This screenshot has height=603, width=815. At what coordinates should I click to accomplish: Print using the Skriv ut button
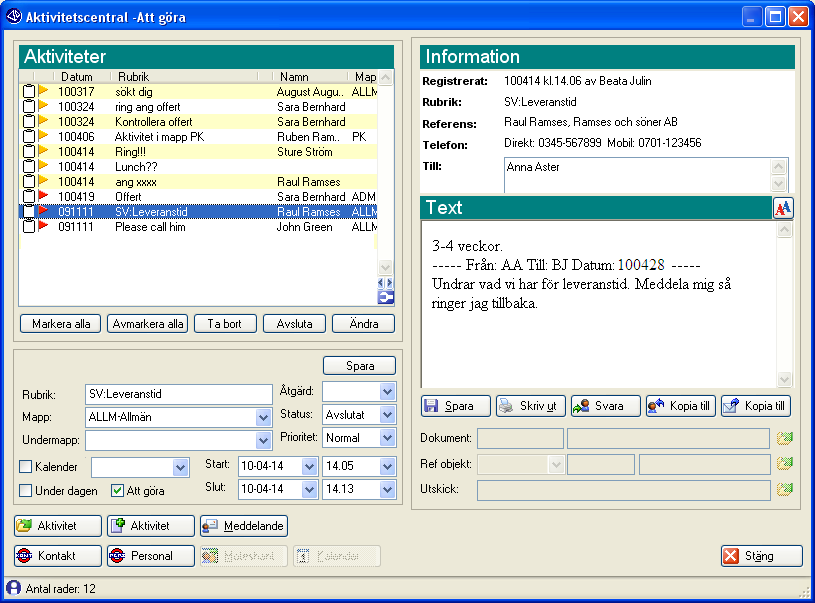pyautogui.click(x=531, y=406)
